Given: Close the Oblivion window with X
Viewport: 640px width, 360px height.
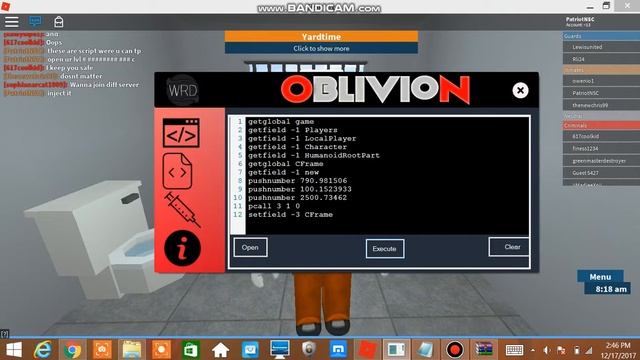Looking at the screenshot, I should tap(520, 90).
